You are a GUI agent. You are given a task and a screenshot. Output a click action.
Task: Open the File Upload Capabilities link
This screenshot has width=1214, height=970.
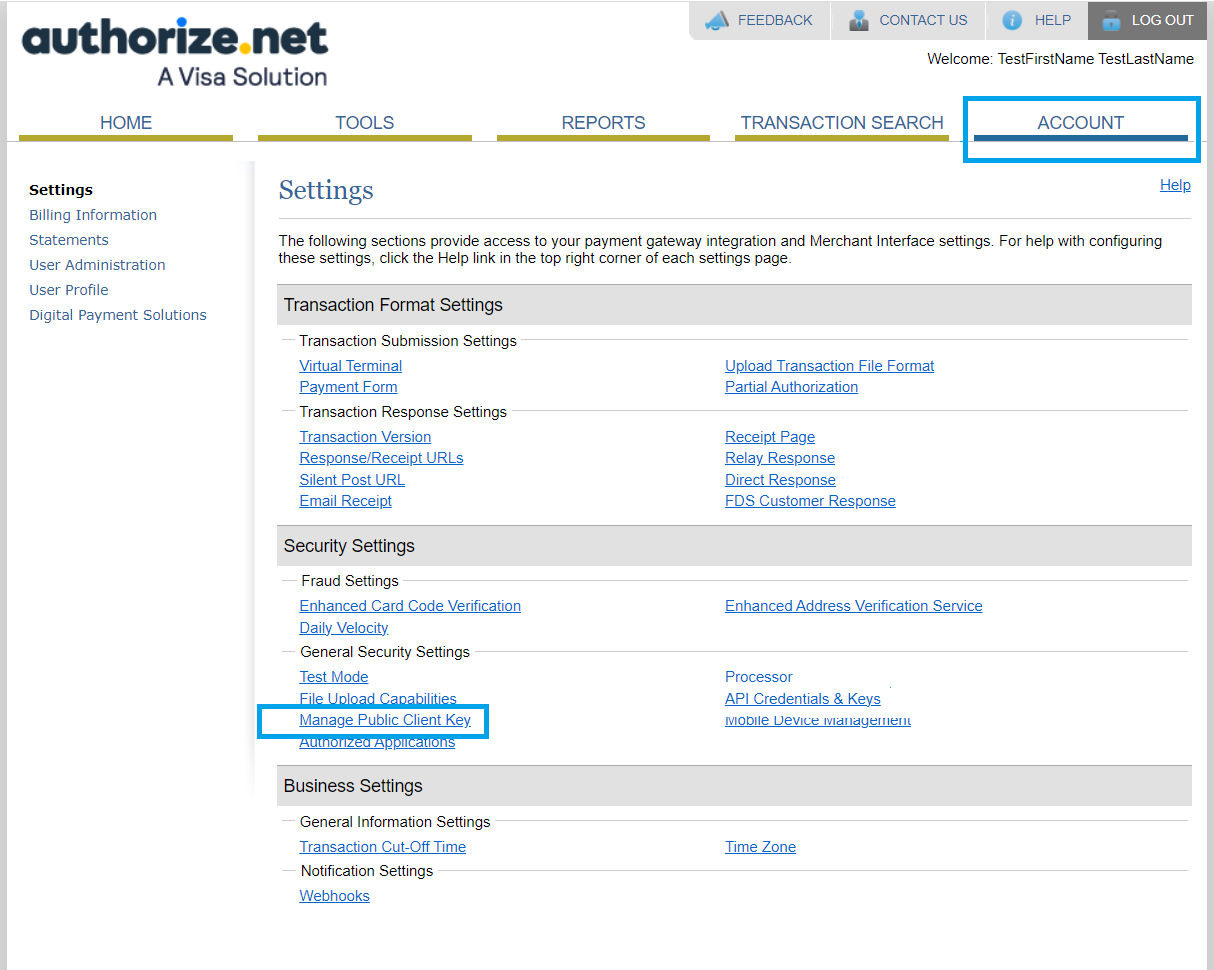click(378, 699)
